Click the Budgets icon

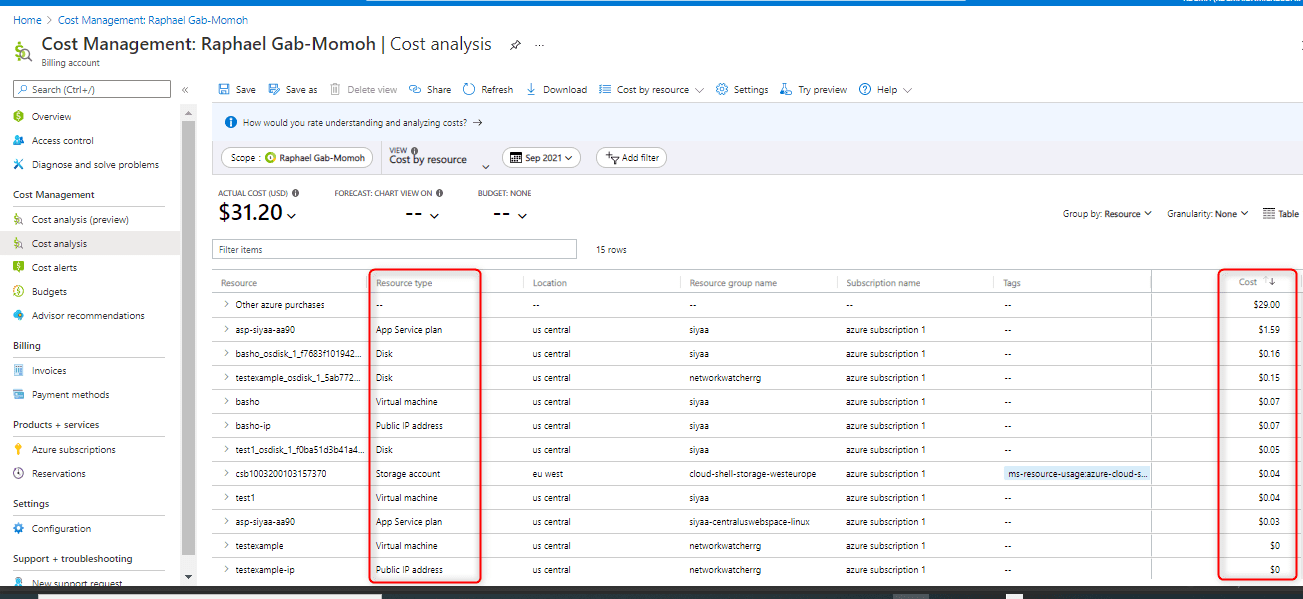coord(19,292)
